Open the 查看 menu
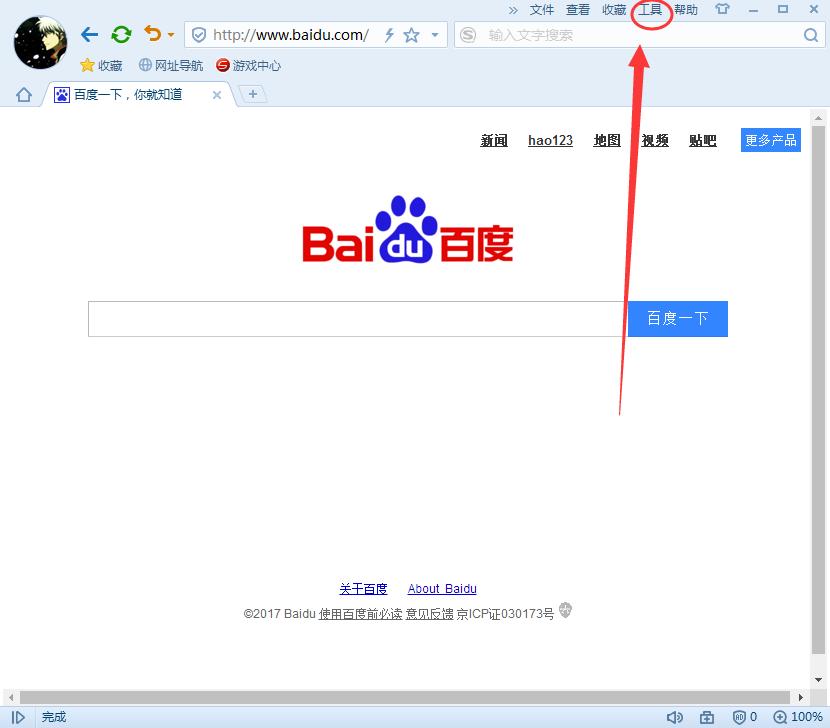The width and height of the screenshot is (830, 728). click(578, 10)
